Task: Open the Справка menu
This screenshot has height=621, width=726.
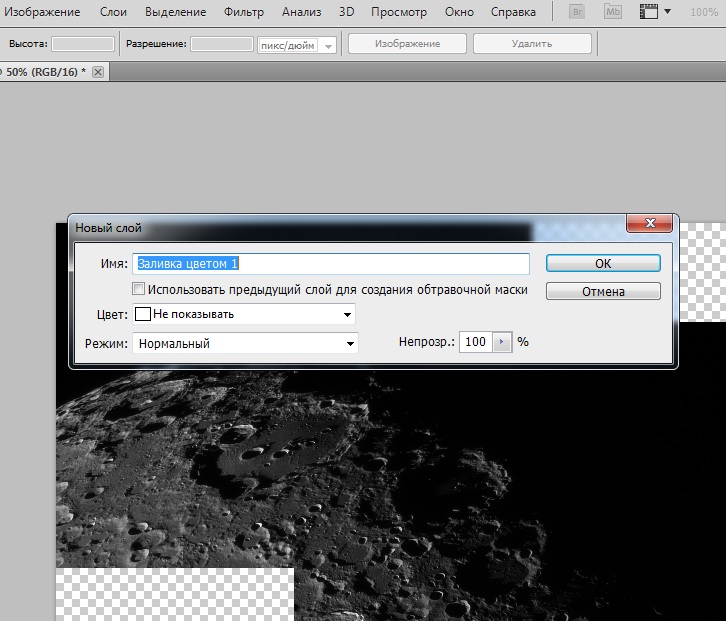Action: click(x=513, y=12)
